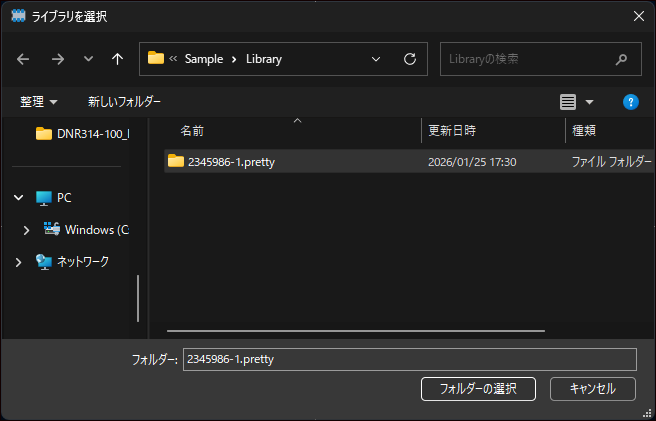Click the Forward navigation arrow
This screenshot has width=656, height=421.
tap(57, 59)
